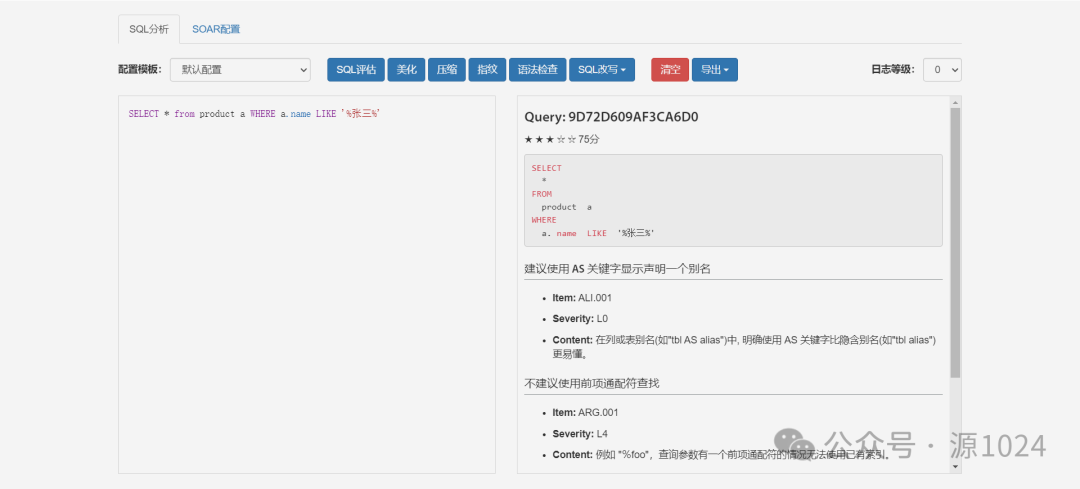Click the ALI.001 Content description text
Image resolution: width=1080 pixels, height=489 pixels.
[x=744, y=347]
